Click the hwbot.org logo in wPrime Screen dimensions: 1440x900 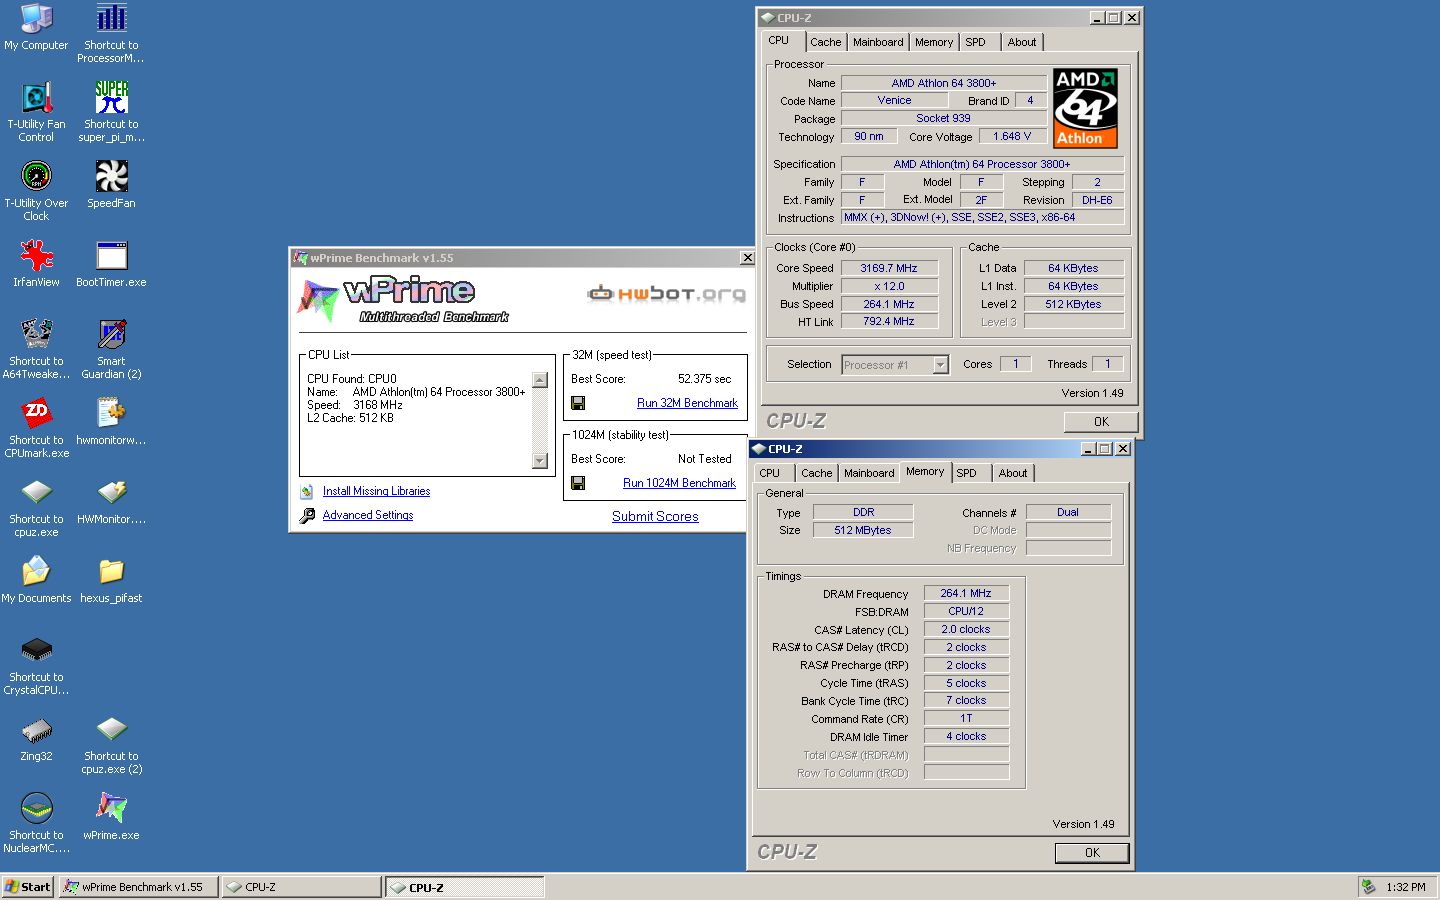[x=666, y=293]
